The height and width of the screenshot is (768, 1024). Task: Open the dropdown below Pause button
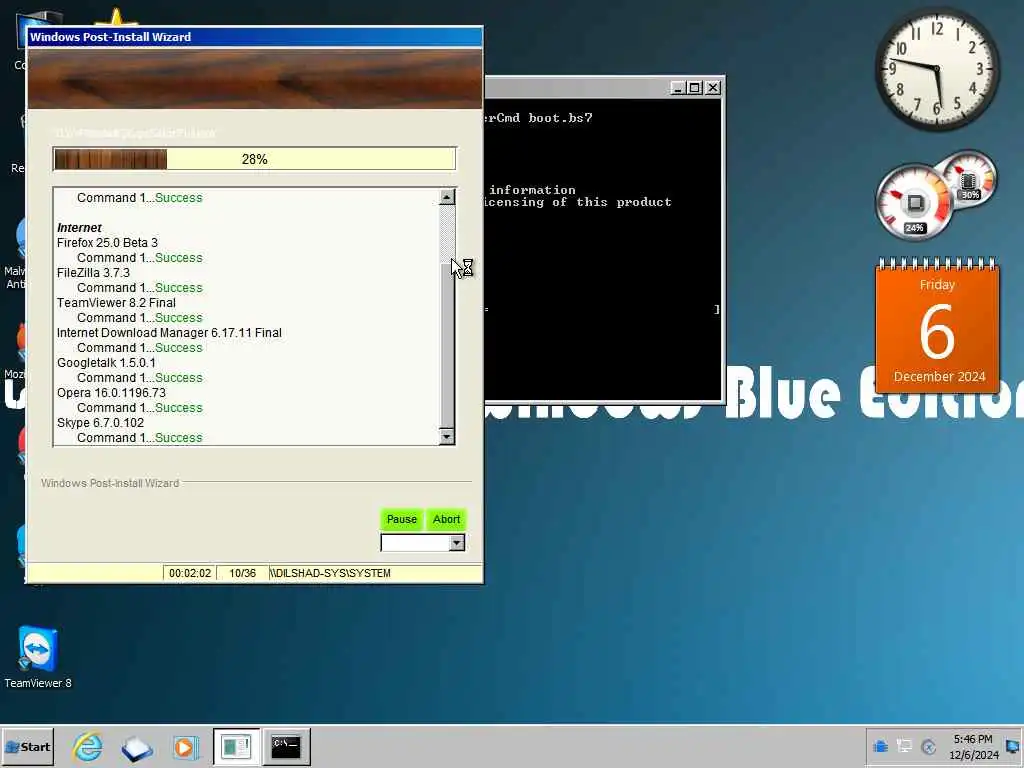click(456, 543)
